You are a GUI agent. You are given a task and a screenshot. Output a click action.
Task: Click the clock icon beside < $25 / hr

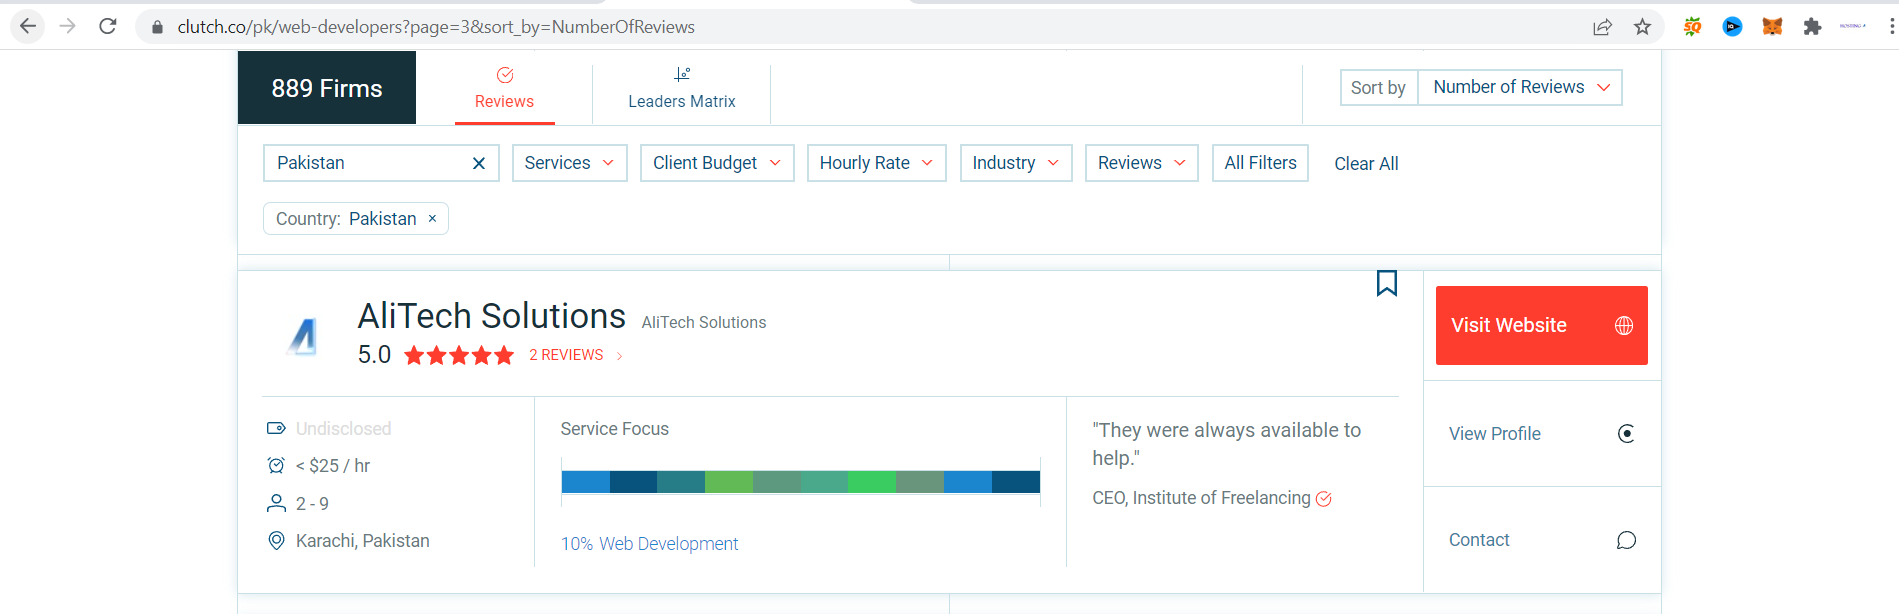tap(276, 465)
